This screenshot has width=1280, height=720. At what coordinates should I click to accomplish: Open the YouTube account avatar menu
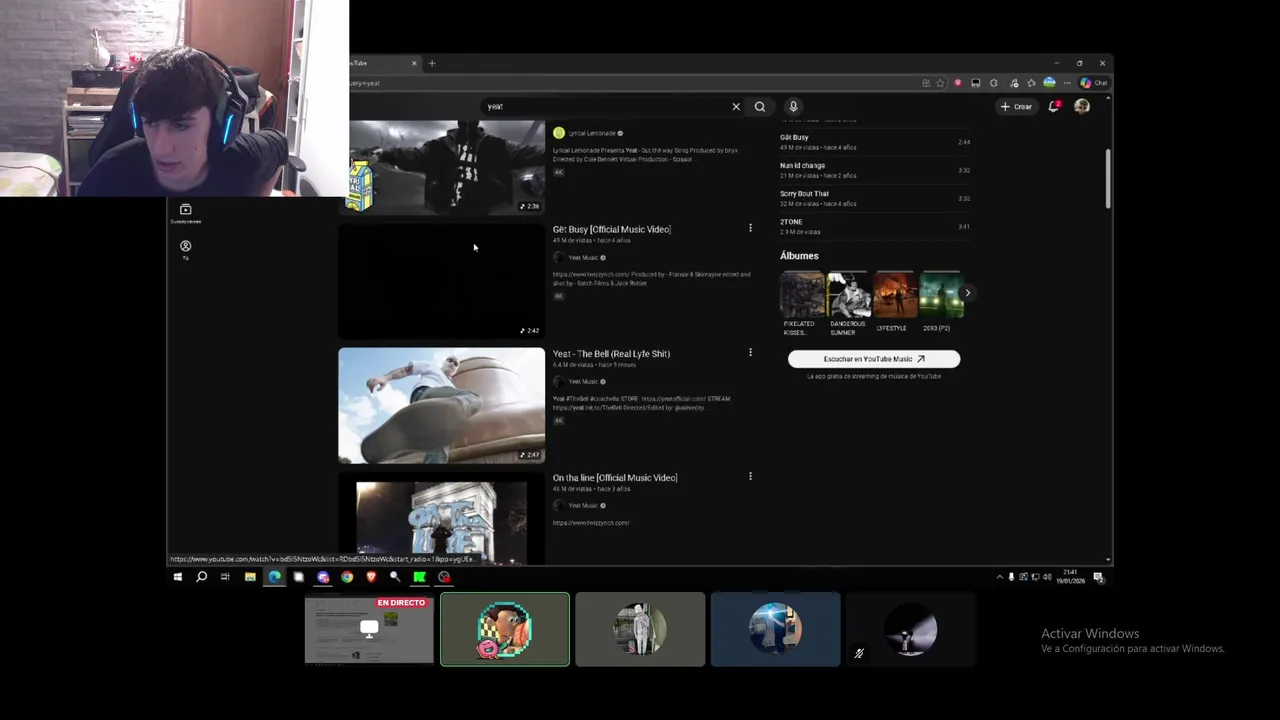tap(1082, 106)
